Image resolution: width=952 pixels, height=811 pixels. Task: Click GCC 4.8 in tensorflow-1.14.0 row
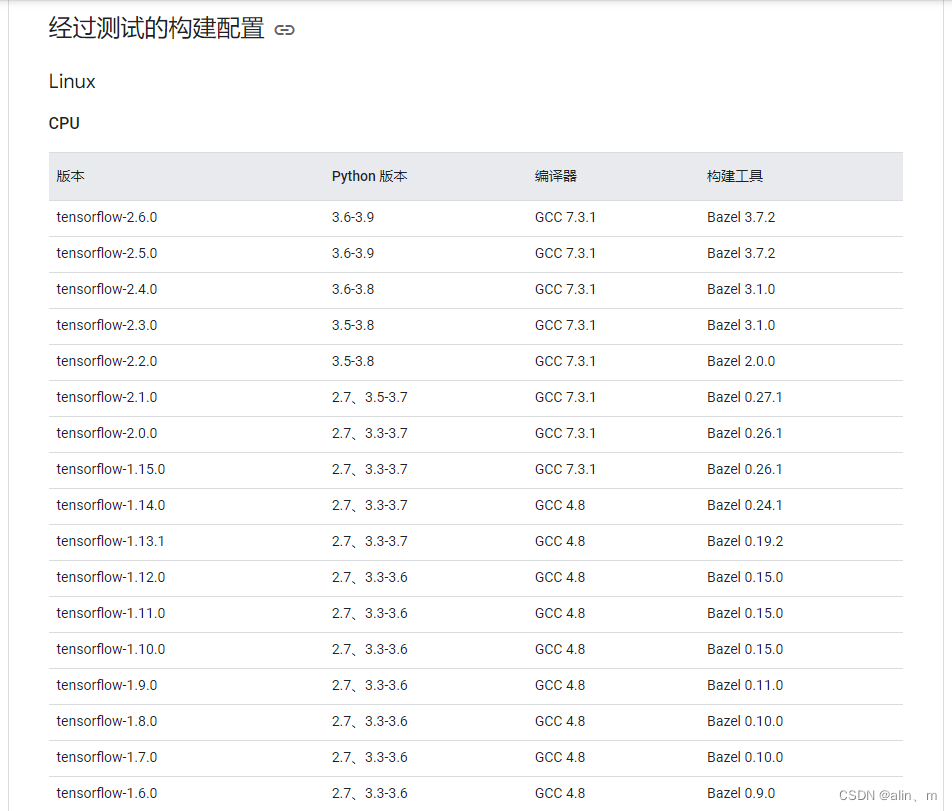click(560, 505)
